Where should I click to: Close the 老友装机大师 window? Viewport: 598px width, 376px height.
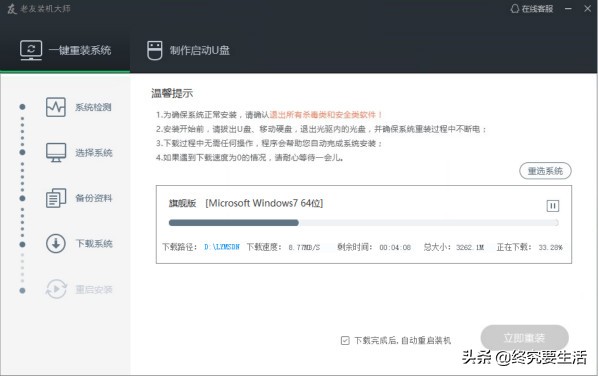(588, 8)
